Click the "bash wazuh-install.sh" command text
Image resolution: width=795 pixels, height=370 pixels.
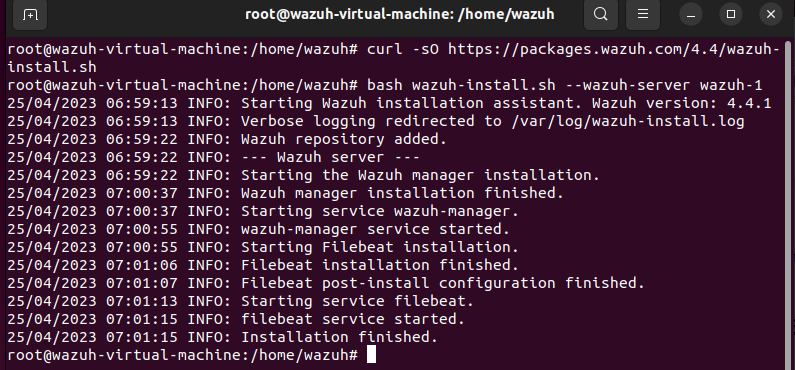point(461,85)
